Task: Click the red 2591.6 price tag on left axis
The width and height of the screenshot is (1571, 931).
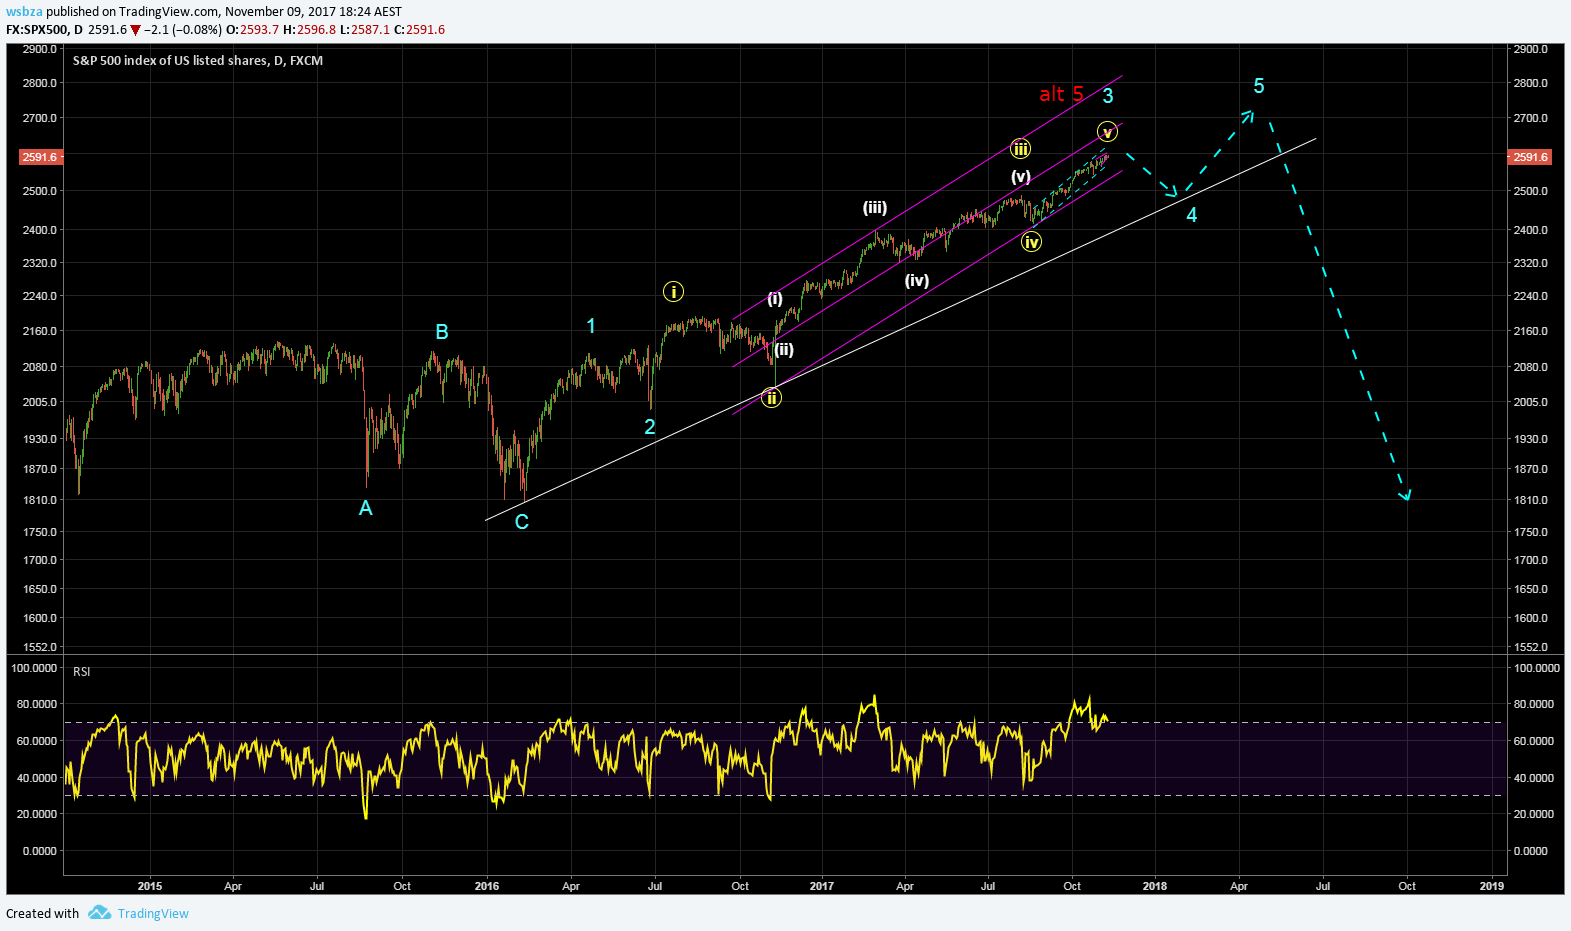Action: [40, 157]
